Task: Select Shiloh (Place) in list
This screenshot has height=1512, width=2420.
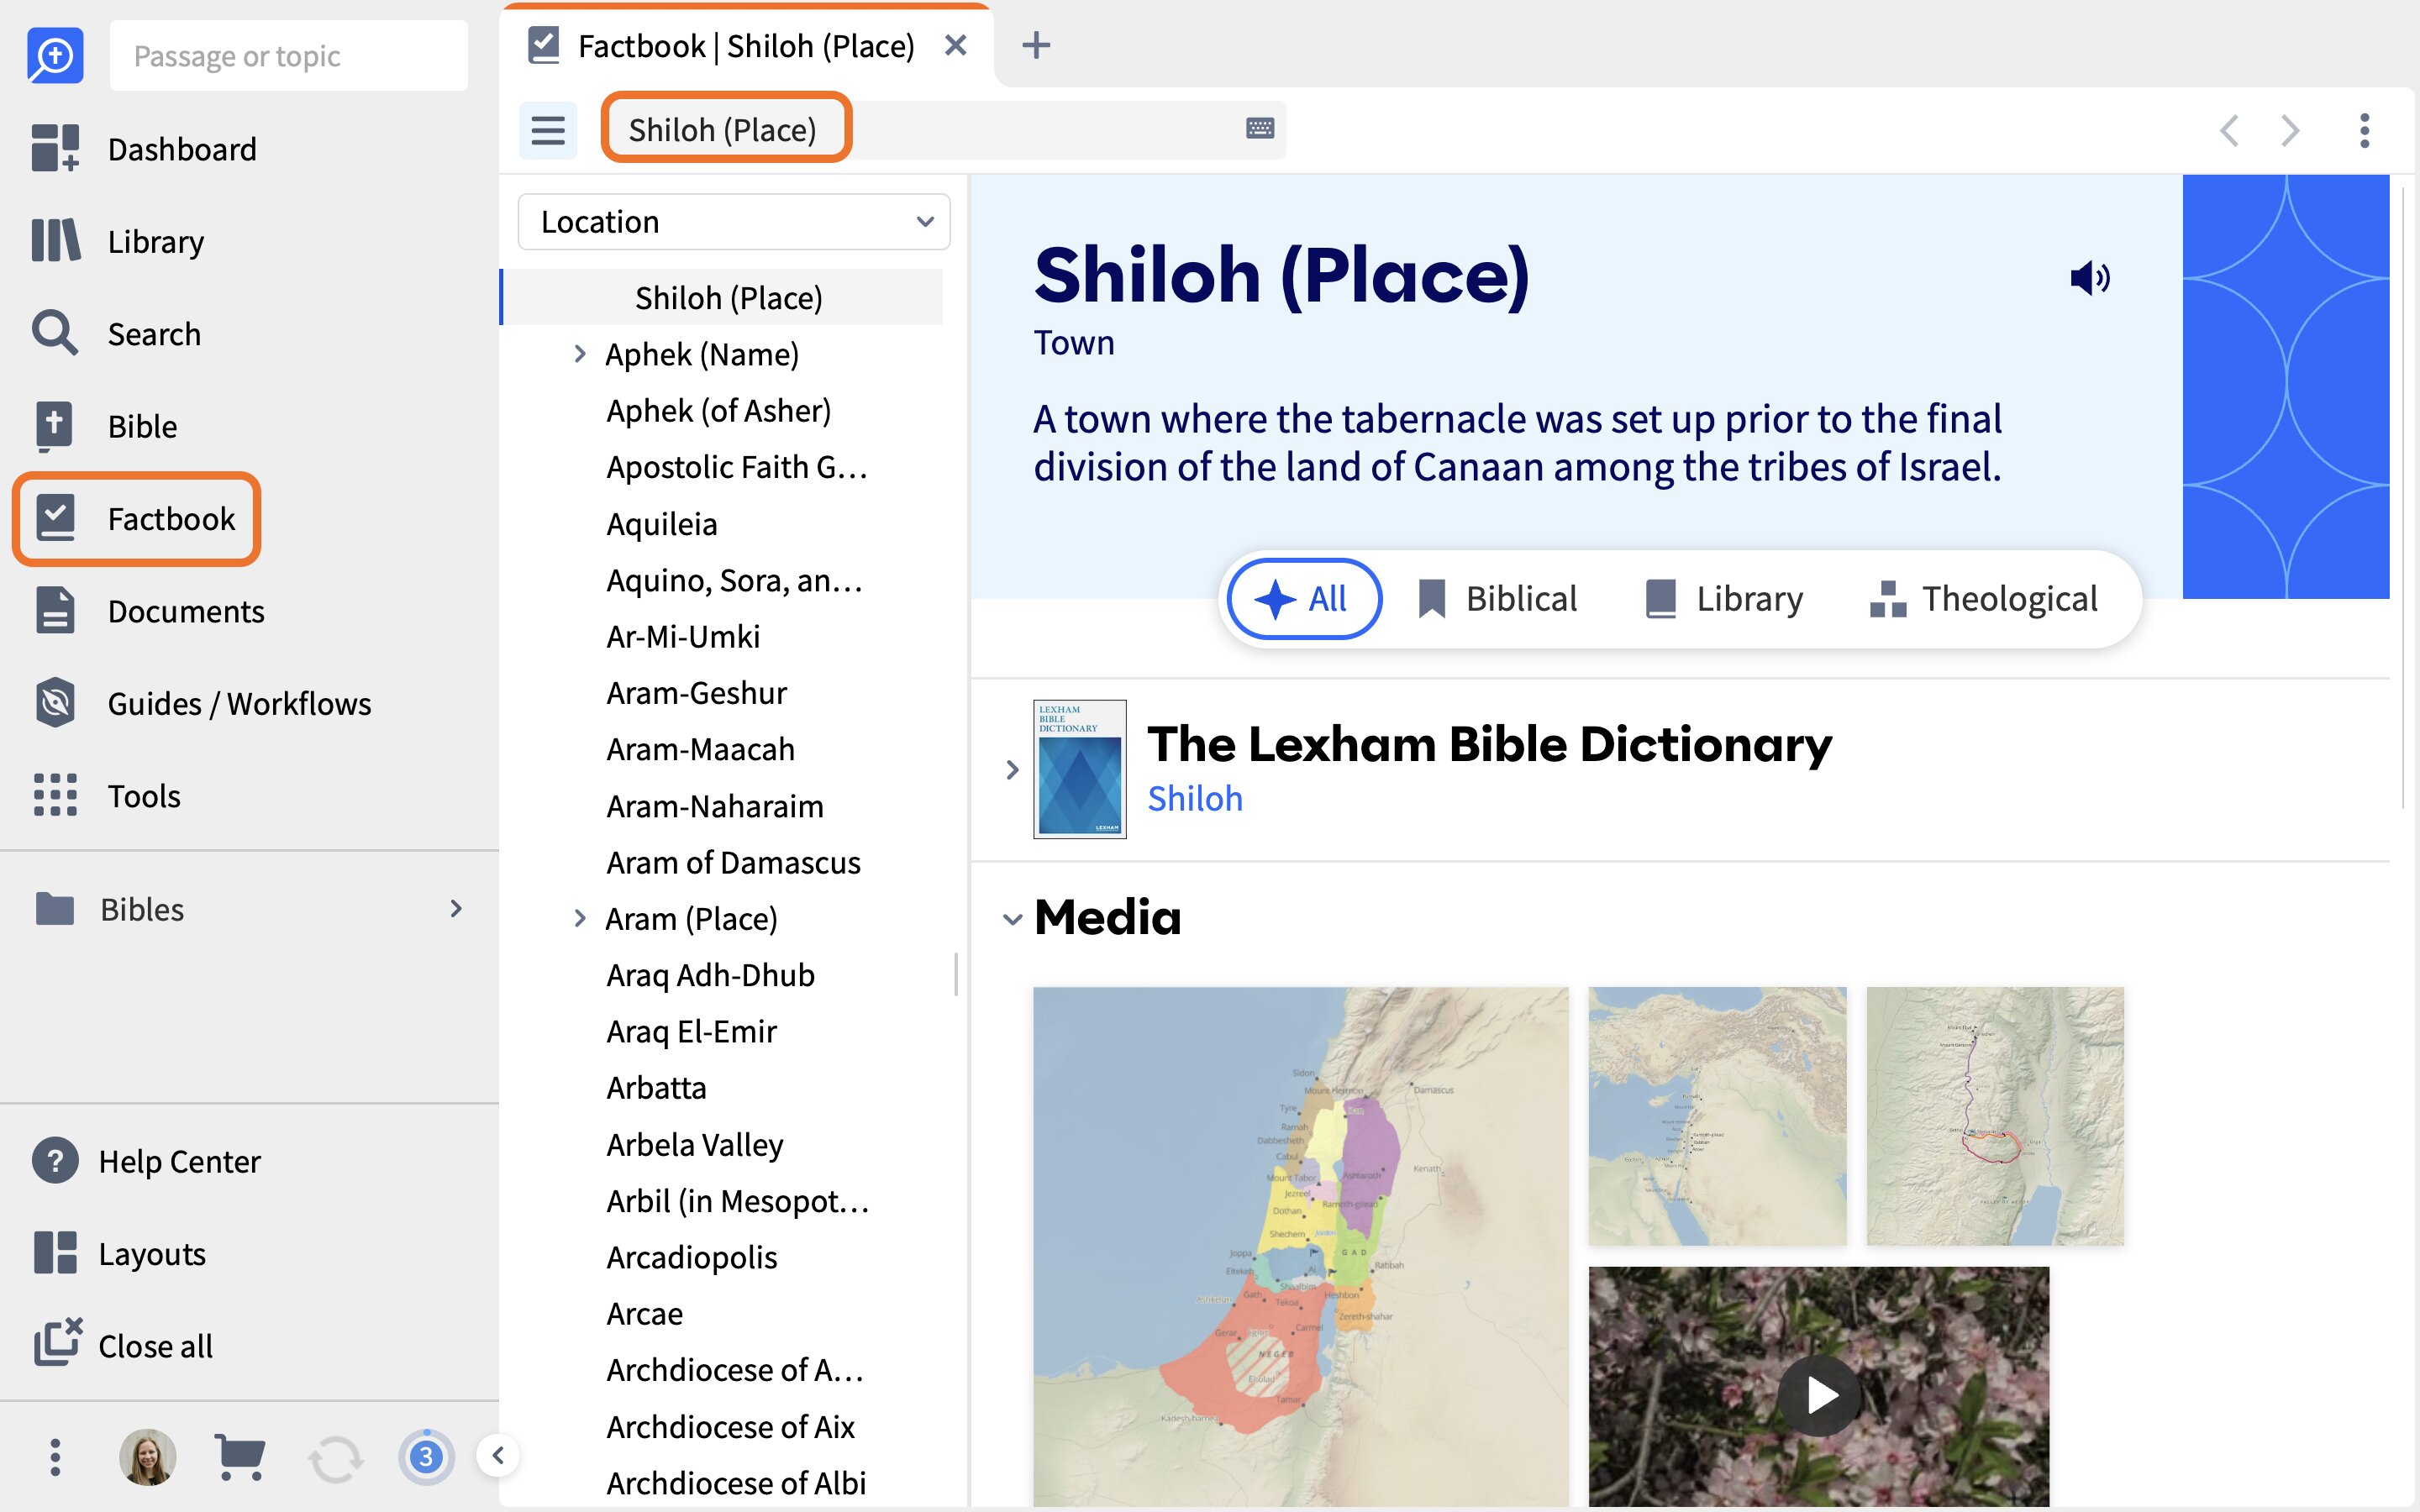Action: (x=728, y=298)
